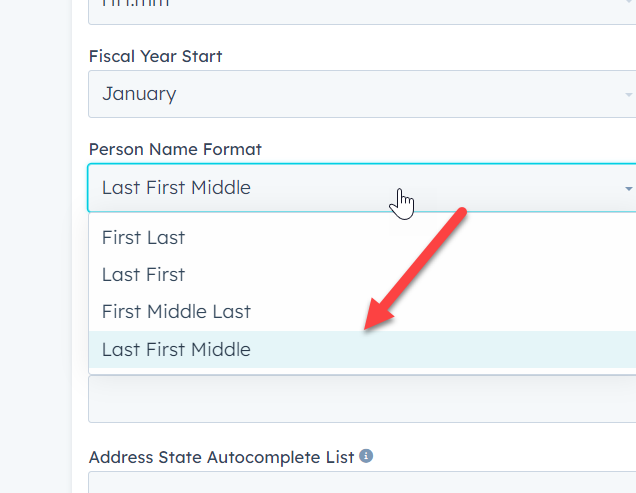Image resolution: width=636 pixels, height=493 pixels.
Task: Expand the Fiscal Year Start dropdown arrow
Action: click(x=628, y=95)
